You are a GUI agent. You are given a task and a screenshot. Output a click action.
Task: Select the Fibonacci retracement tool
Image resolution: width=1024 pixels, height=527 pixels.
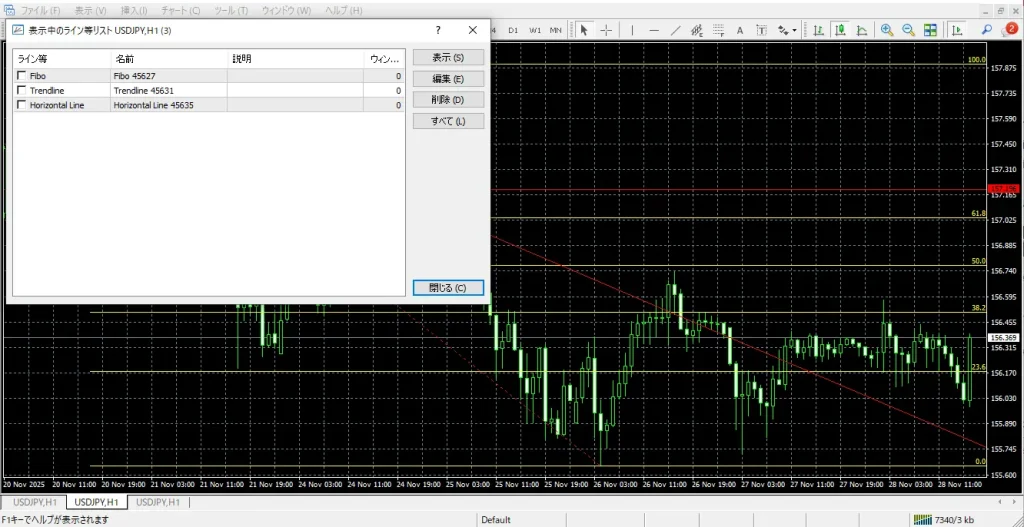pos(718,30)
